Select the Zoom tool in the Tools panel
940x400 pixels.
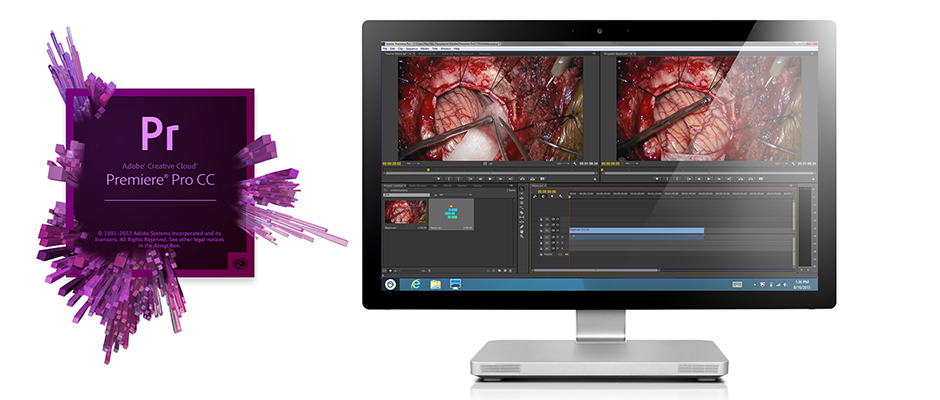click(522, 236)
